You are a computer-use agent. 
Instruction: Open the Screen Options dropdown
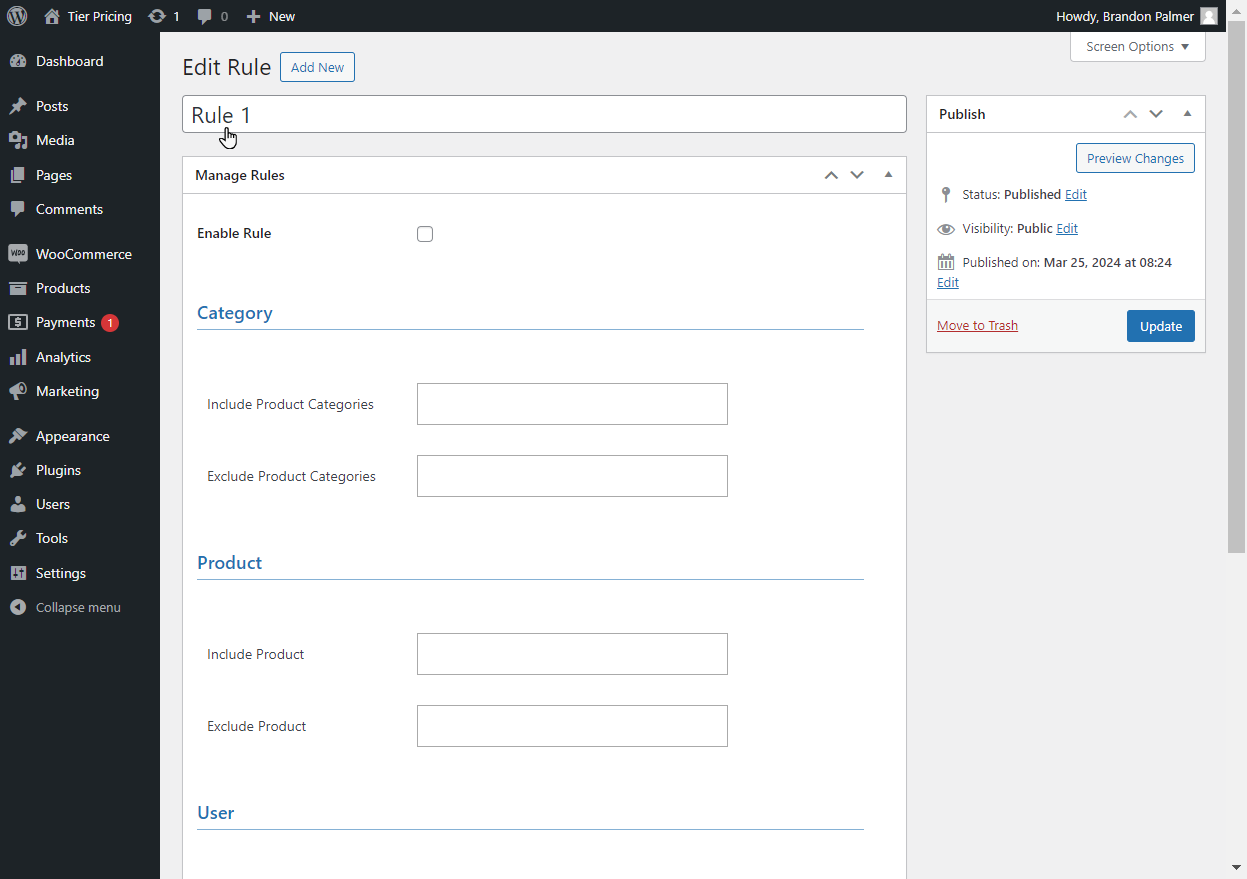point(1138,47)
